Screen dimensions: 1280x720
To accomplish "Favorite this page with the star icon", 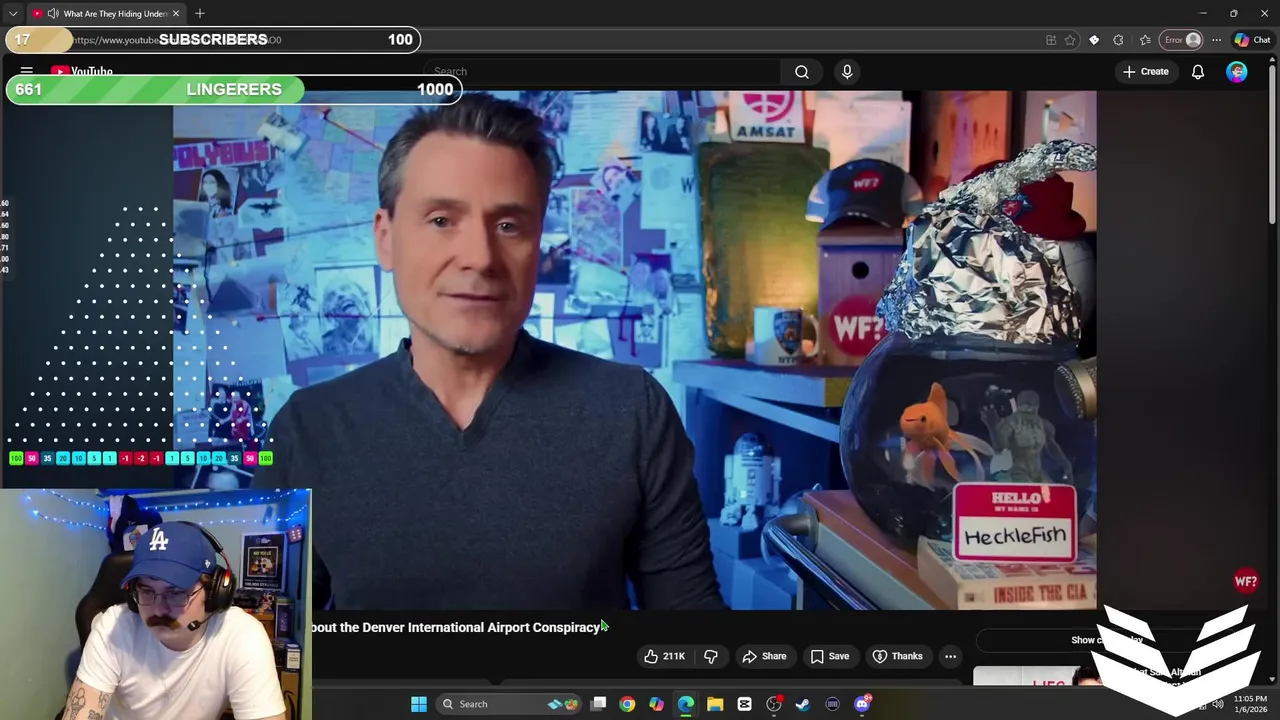I will click(x=1070, y=40).
